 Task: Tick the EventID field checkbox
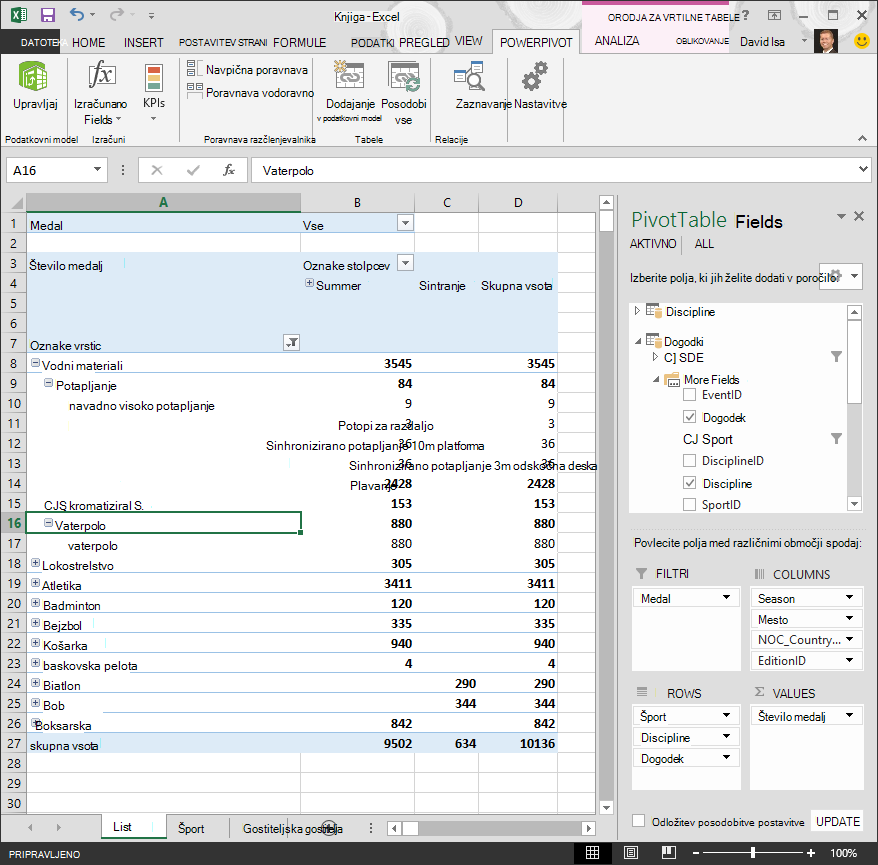(689, 395)
